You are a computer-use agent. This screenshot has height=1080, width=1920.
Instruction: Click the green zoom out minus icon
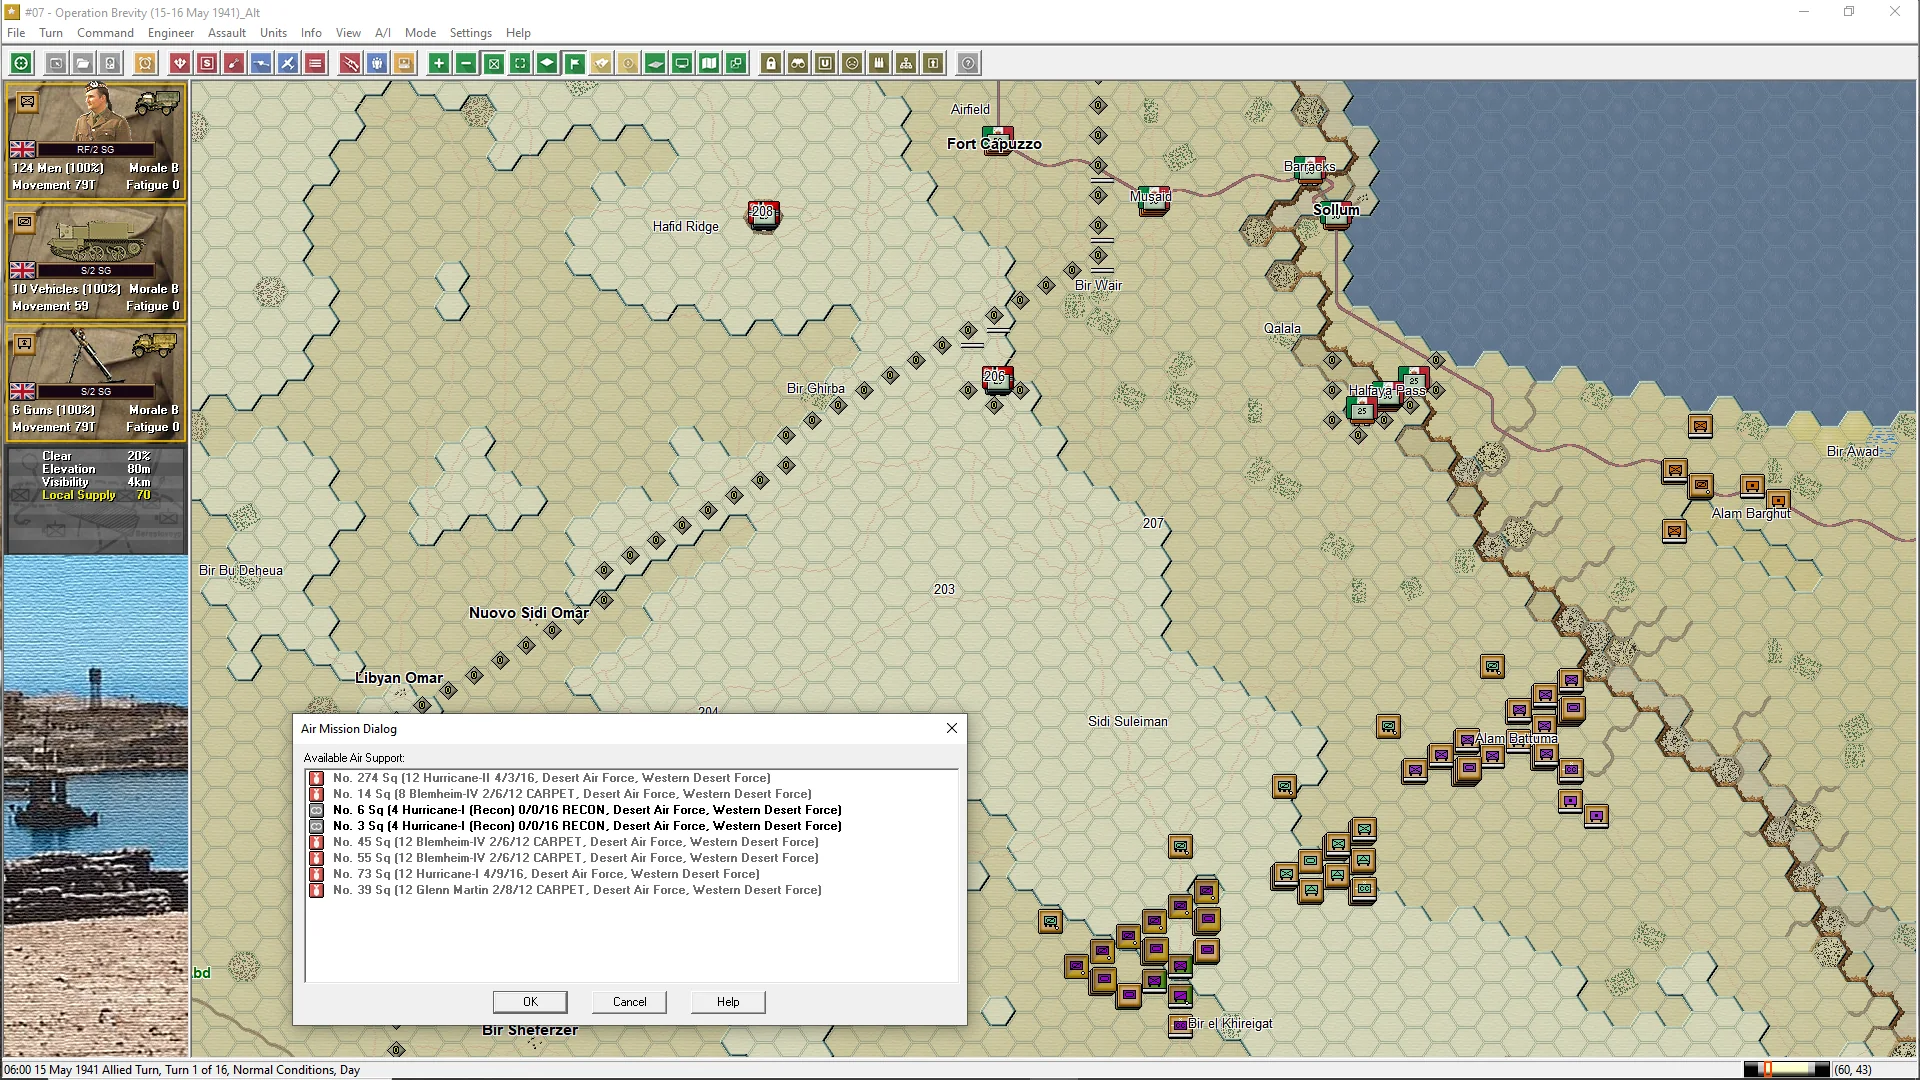pos(466,63)
